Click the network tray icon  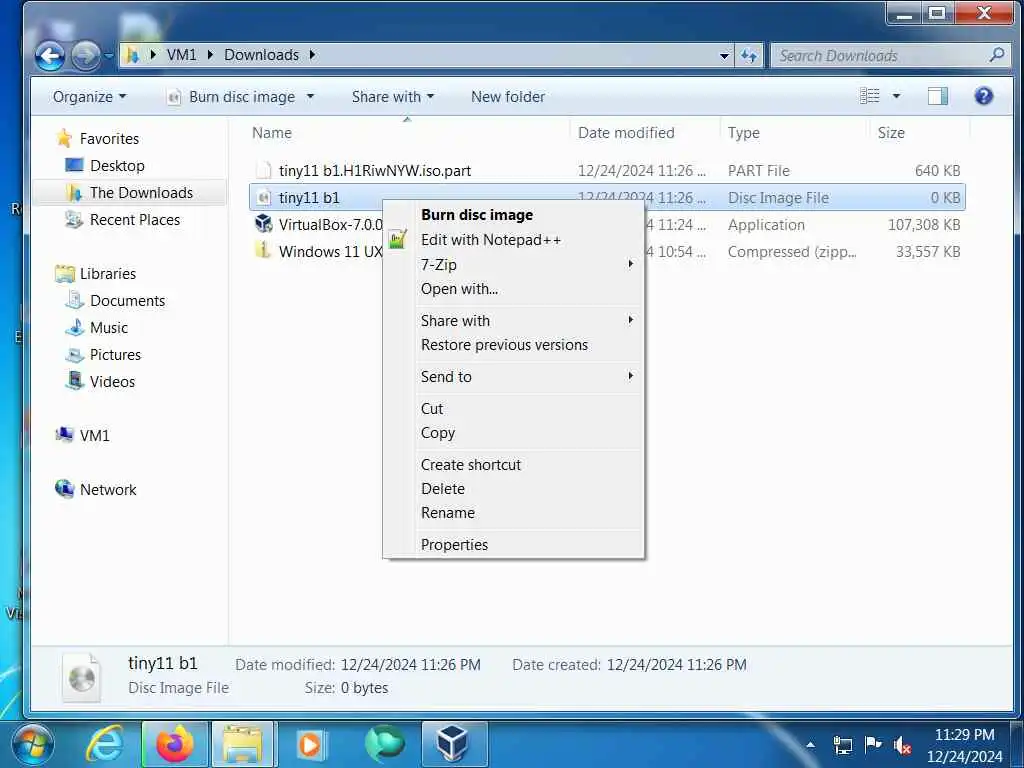click(842, 745)
